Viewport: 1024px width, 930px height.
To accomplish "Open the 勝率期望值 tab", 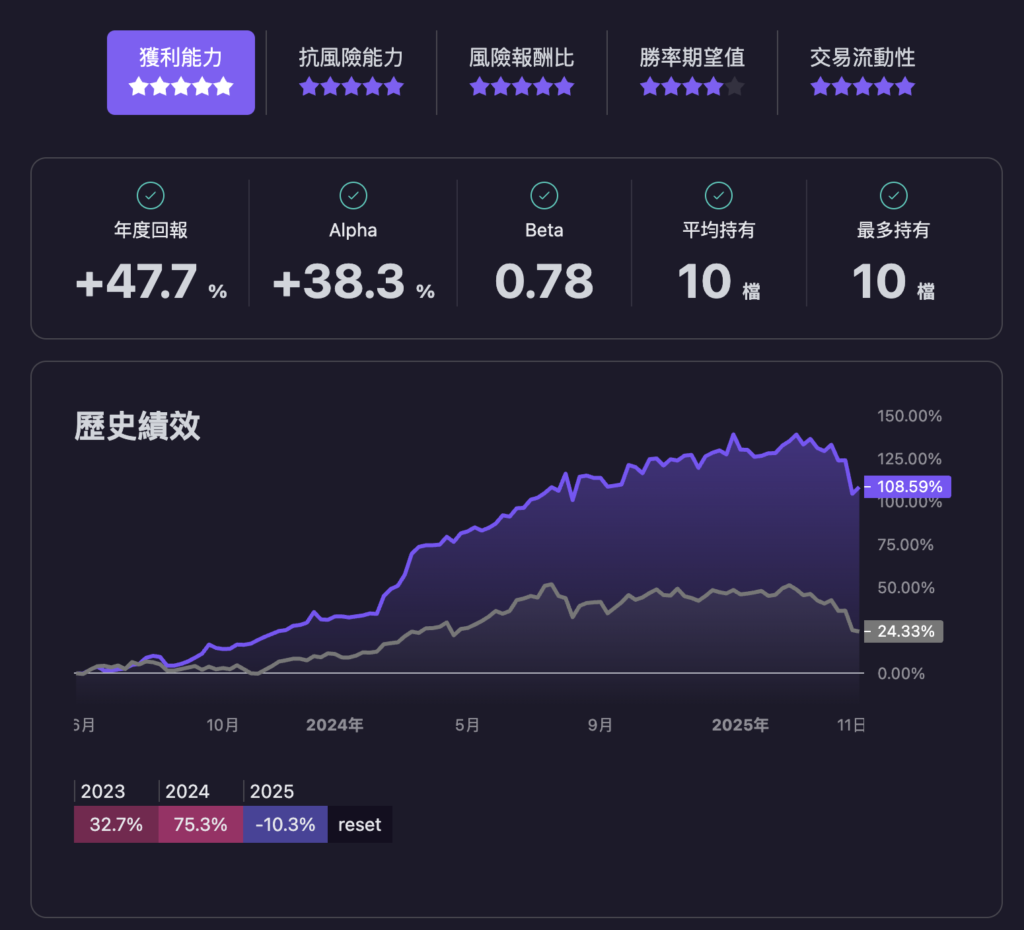I will click(x=692, y=72).
